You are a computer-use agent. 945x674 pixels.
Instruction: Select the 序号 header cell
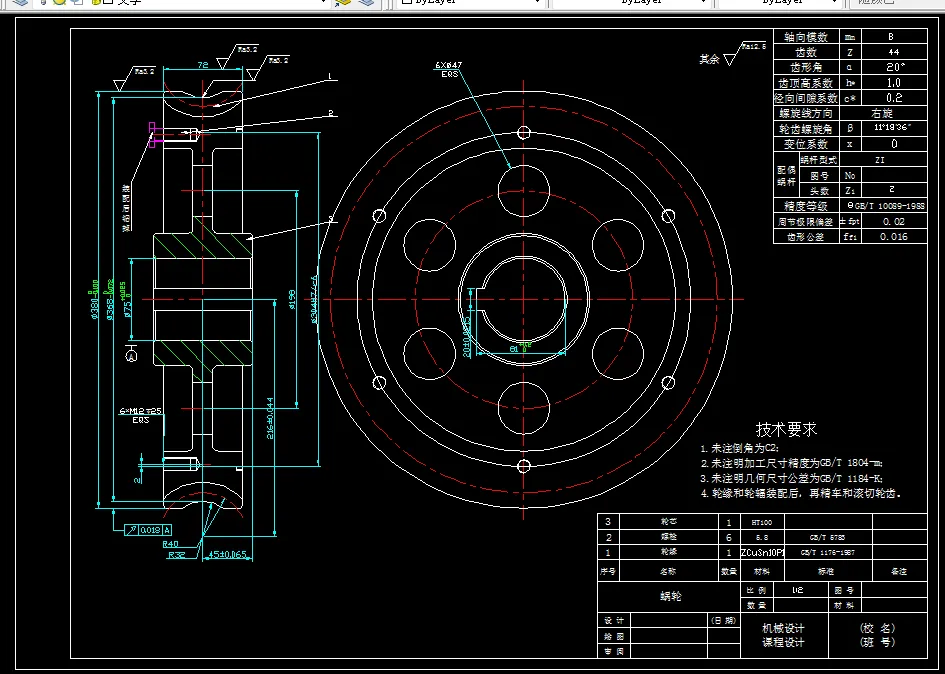(x=608, y=571)
